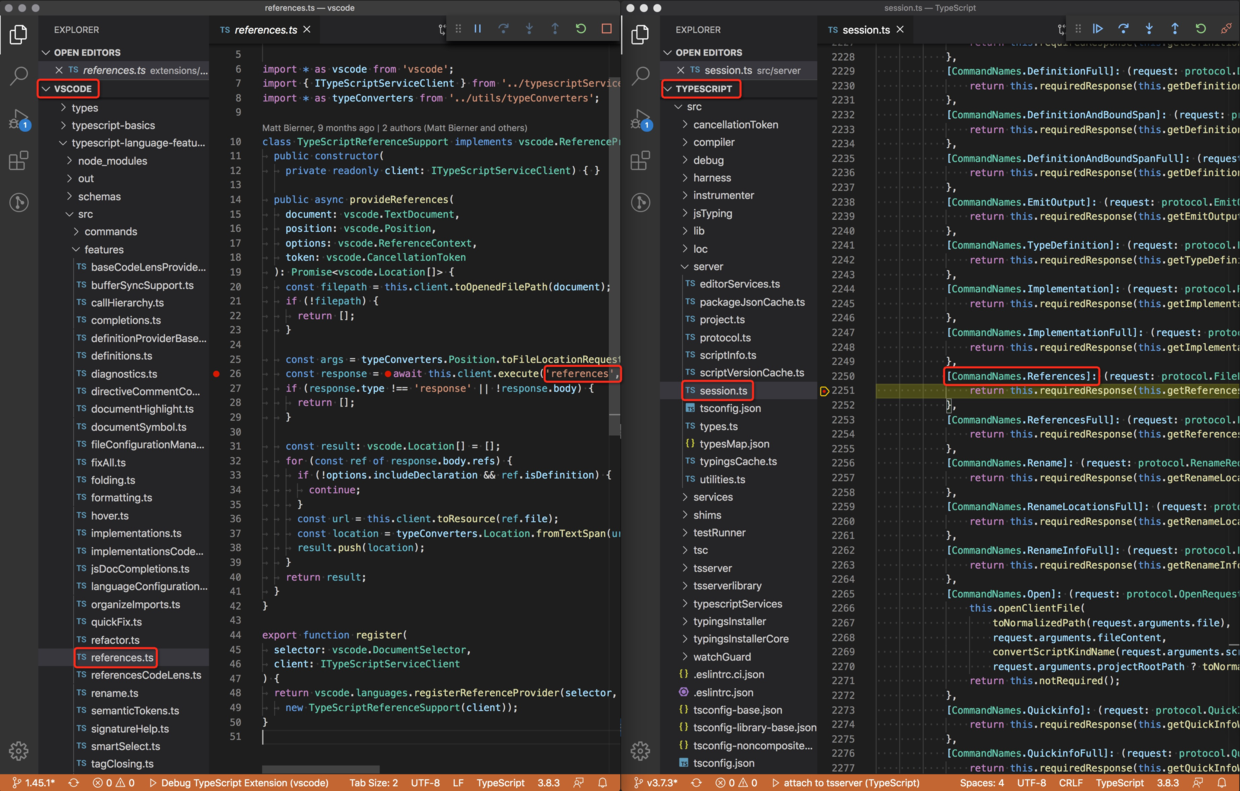Toggle the inline breakpoint before 'await' on line 26
Image resolution: width=1240 pixels, height=791 pixels.
387,374
